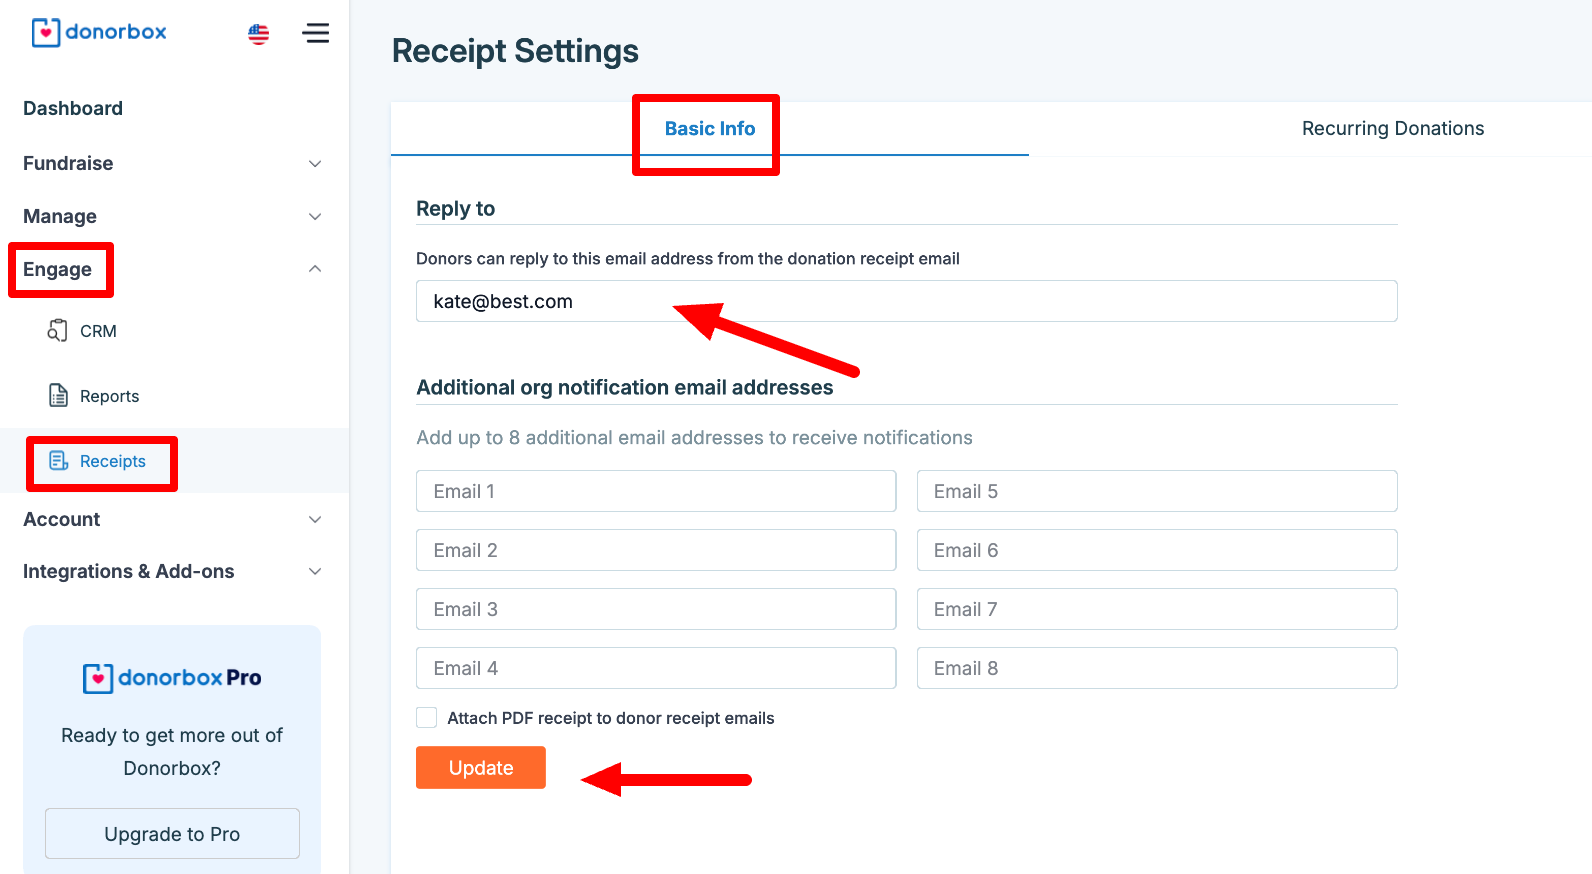Viewport: 1592px width, 874px height.
Task: Open the language flag selector
Action: coord(259,34)
